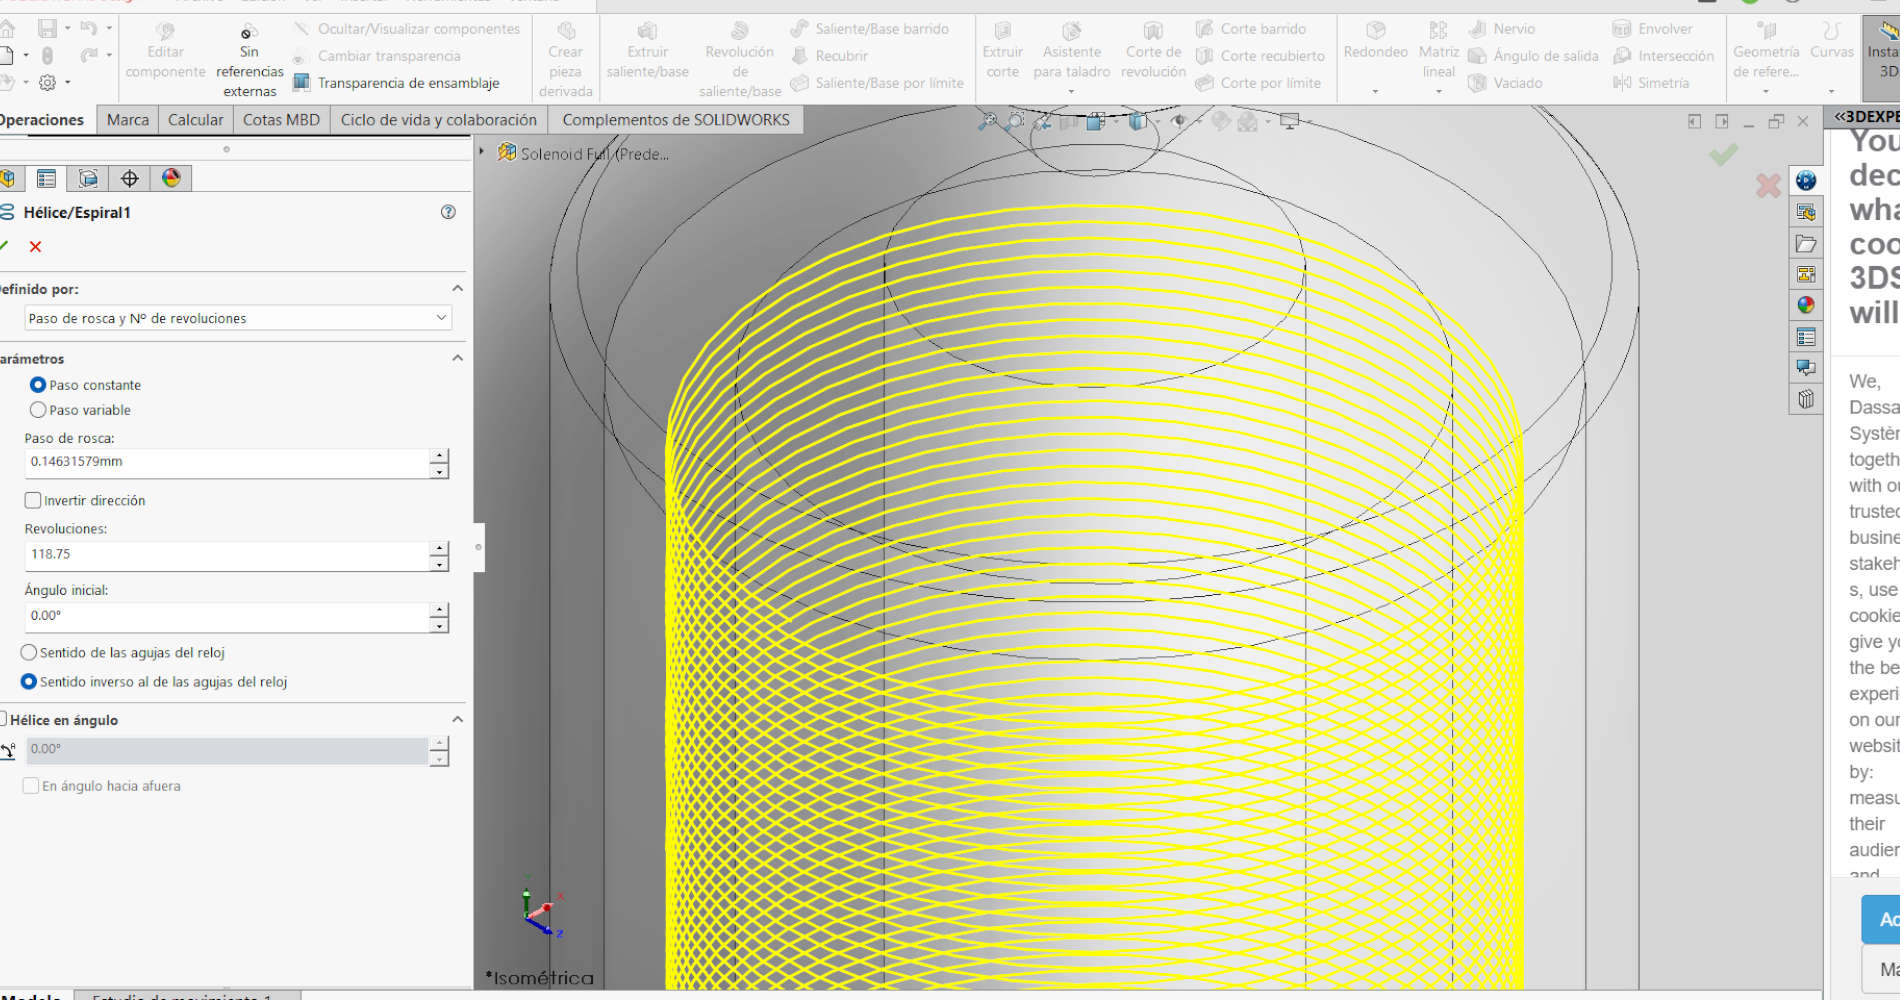Viewport: 1900px width, 1000px height.
Task: Click the green checkmark to accept helix
Action: [5, 246]
